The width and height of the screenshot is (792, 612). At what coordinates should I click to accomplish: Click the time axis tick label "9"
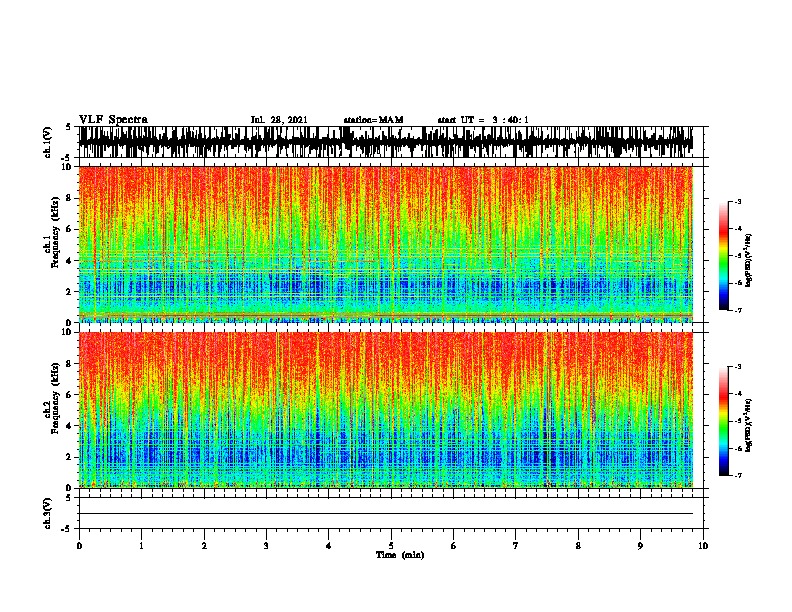coord(640,546)
